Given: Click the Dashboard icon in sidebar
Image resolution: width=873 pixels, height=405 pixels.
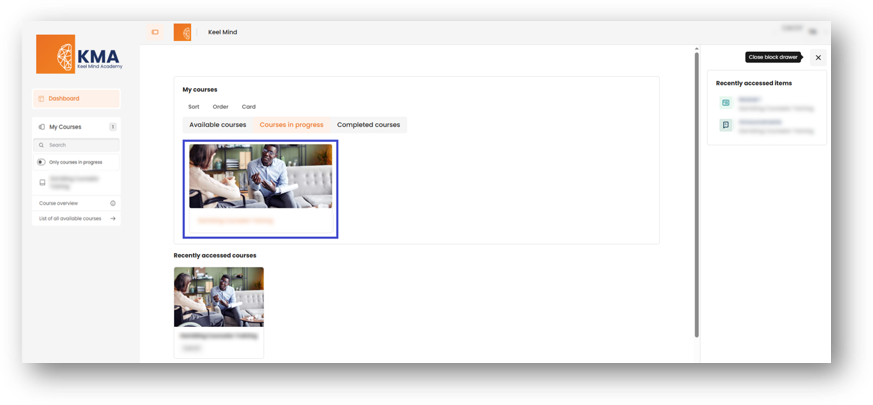Looking at the screenshot, I should point(41,99).
